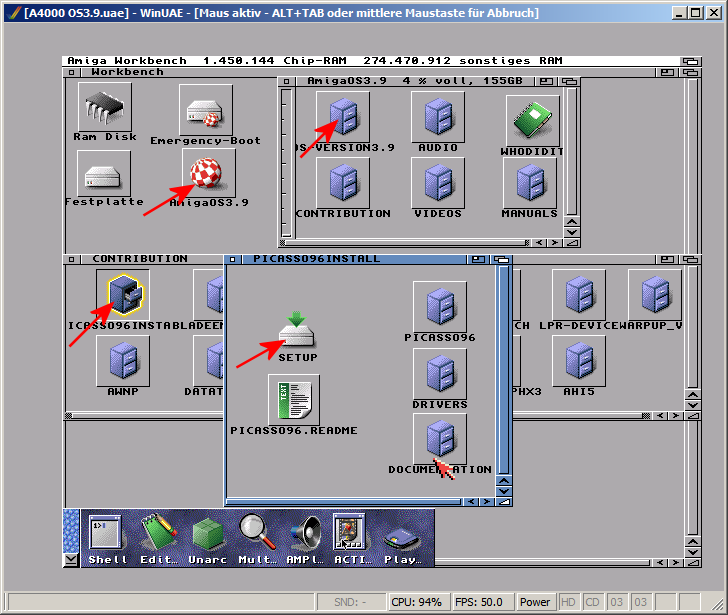Open the PICASSO96.README text file
This screenshot has height=615, width=728.
(294, 400)
